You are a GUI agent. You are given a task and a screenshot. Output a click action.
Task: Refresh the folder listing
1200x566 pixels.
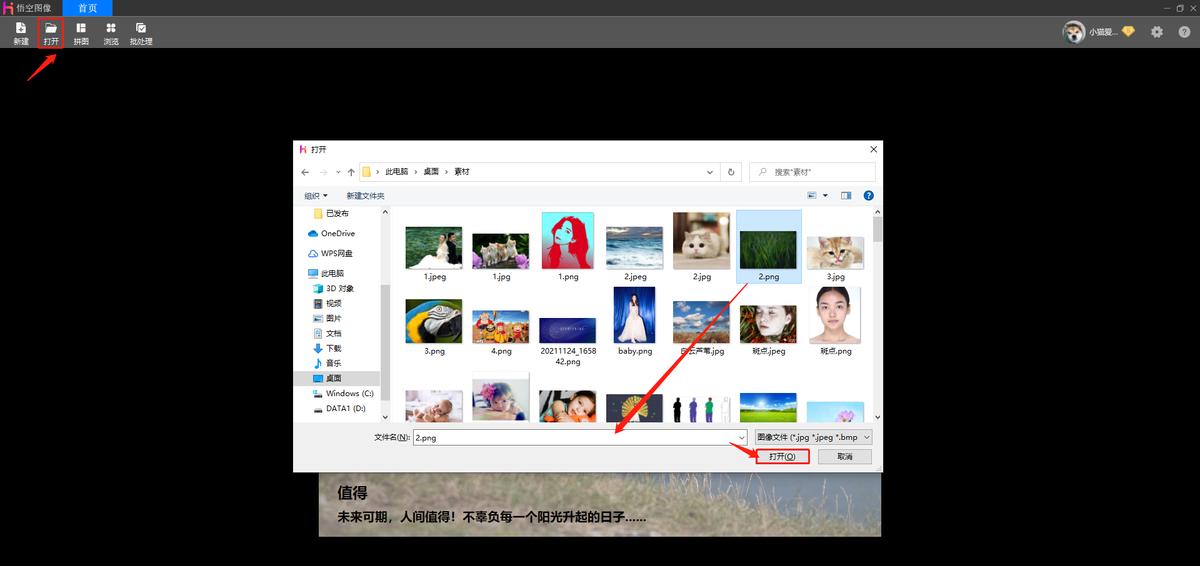tap(732, 172)
